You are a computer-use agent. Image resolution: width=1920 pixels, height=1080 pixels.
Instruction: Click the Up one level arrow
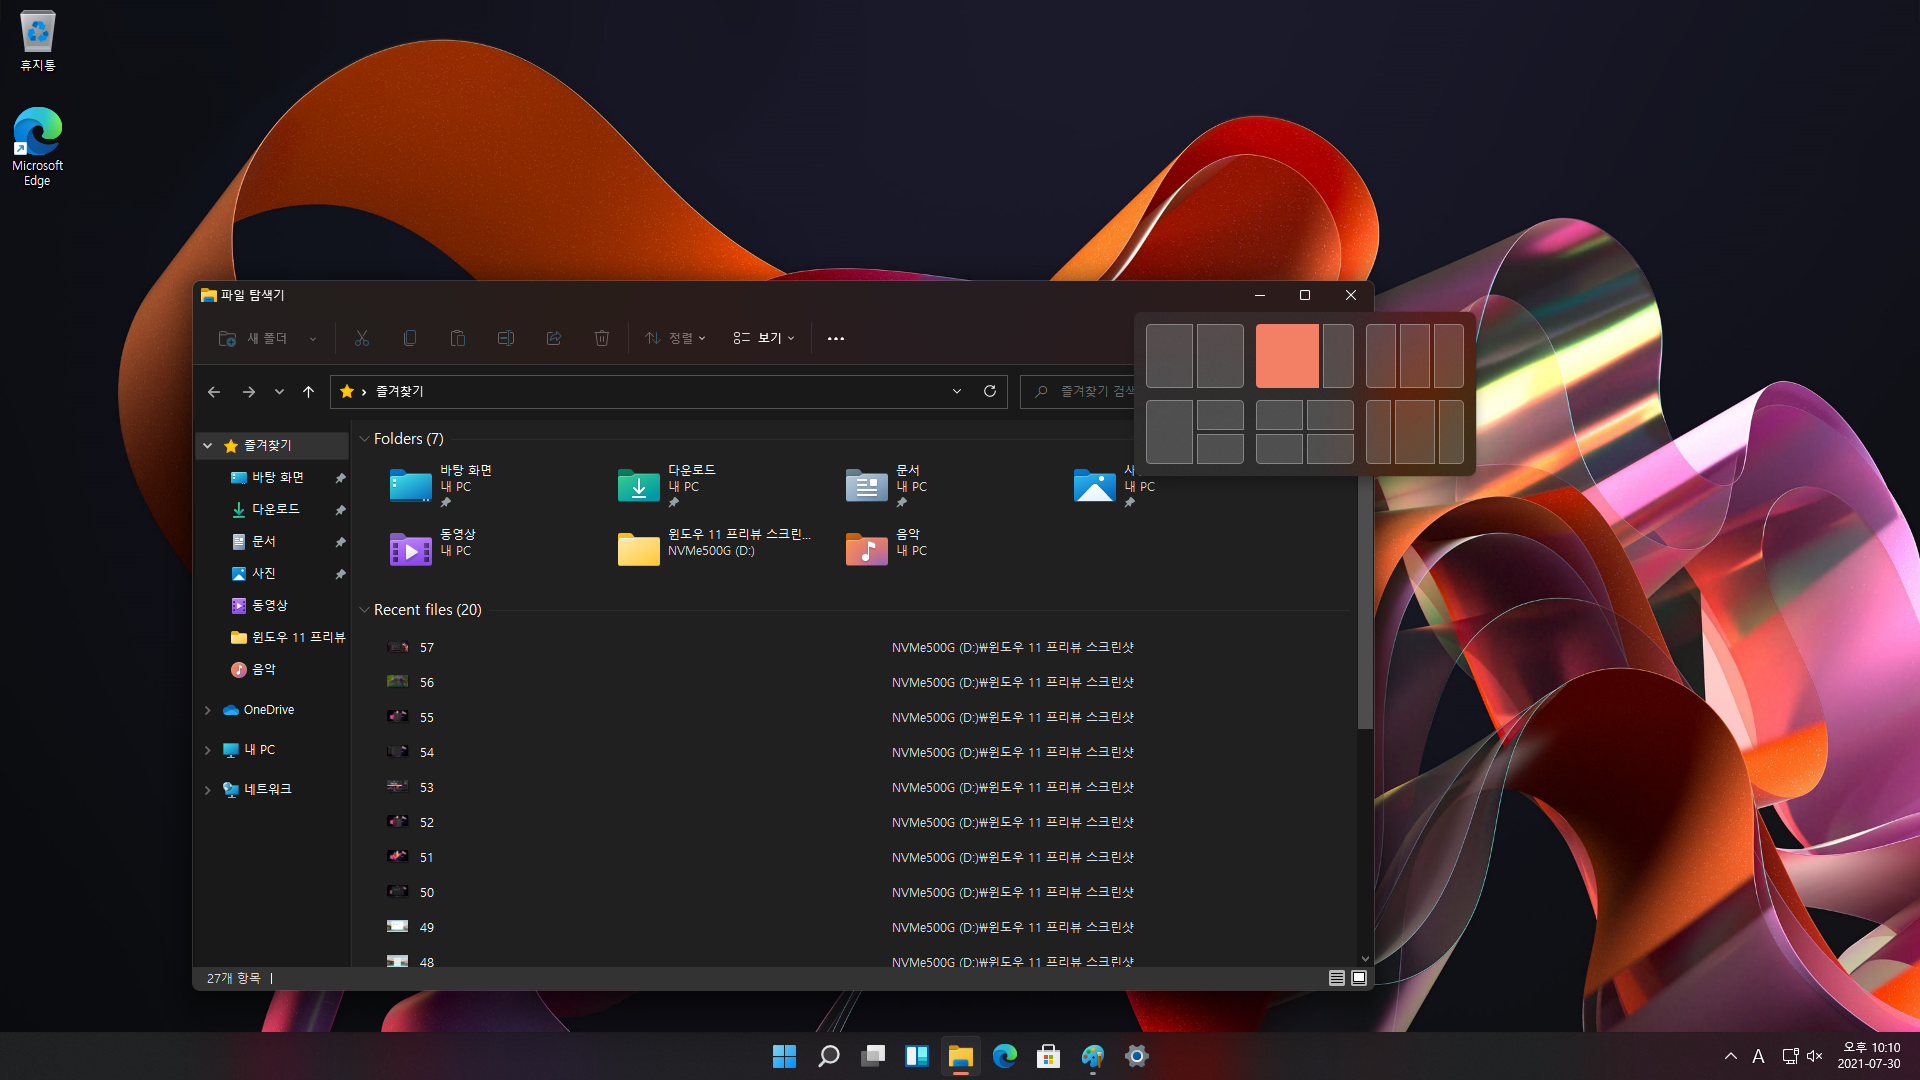[x=308, y=392]
